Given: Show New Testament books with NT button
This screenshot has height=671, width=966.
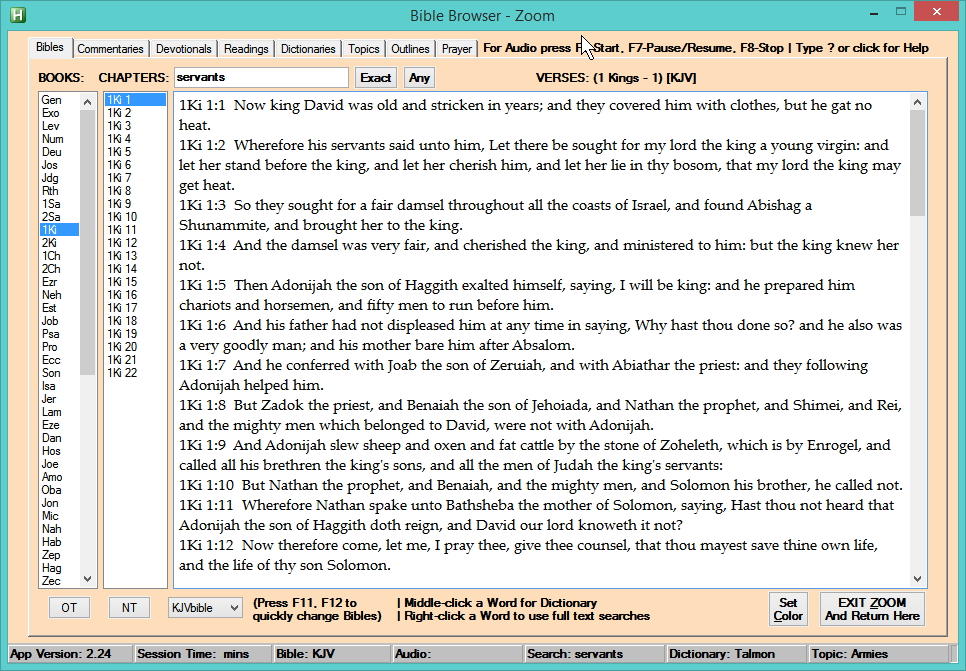Looking at the screenshot, I should pyautogui.click(x=129, y=608).
